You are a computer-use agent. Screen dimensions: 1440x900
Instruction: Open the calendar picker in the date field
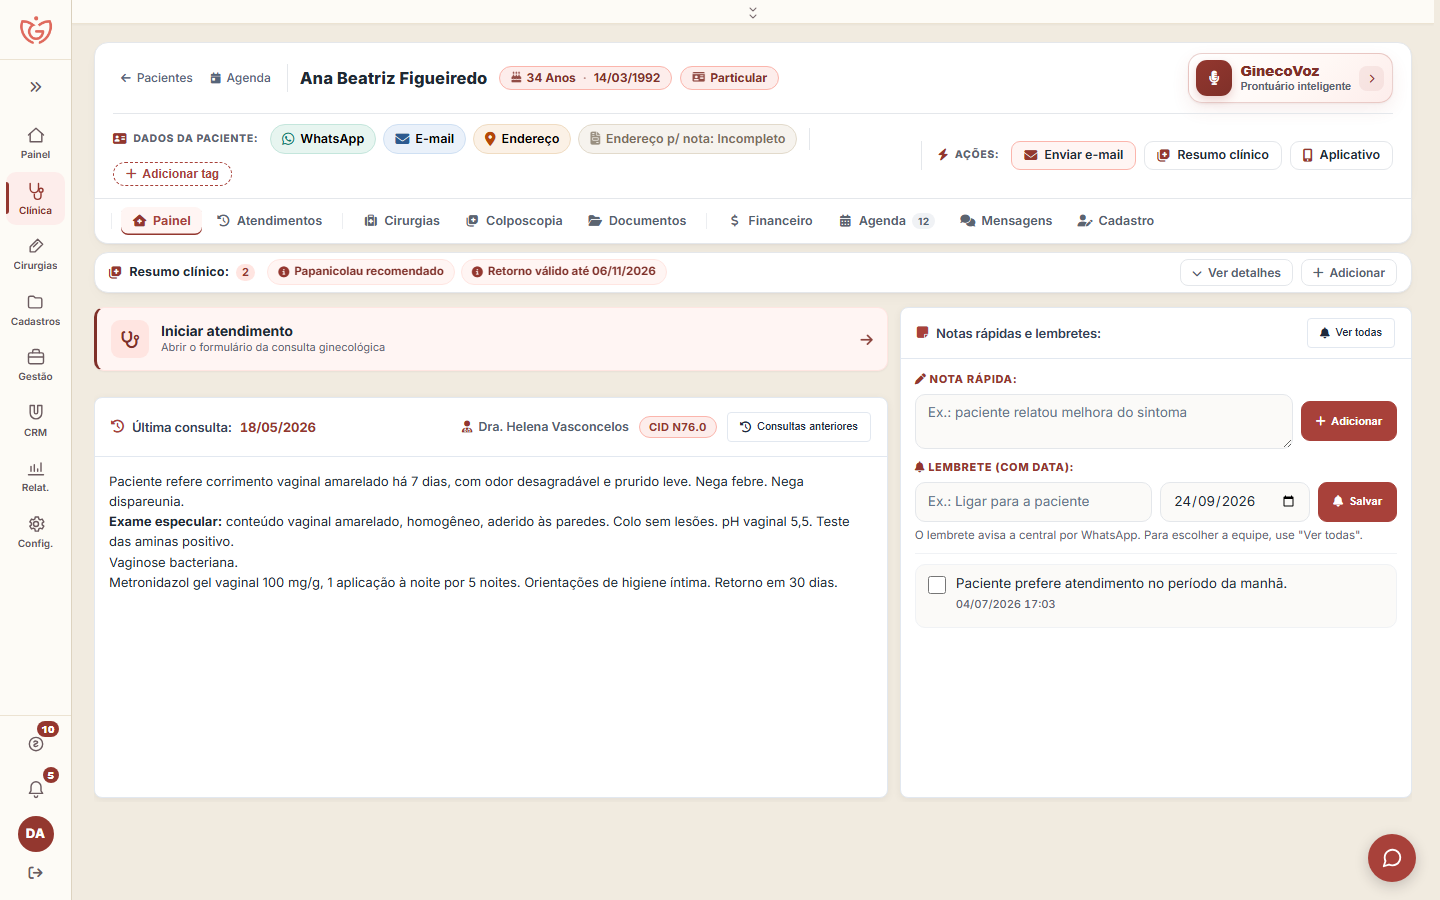pos(1289,502)
